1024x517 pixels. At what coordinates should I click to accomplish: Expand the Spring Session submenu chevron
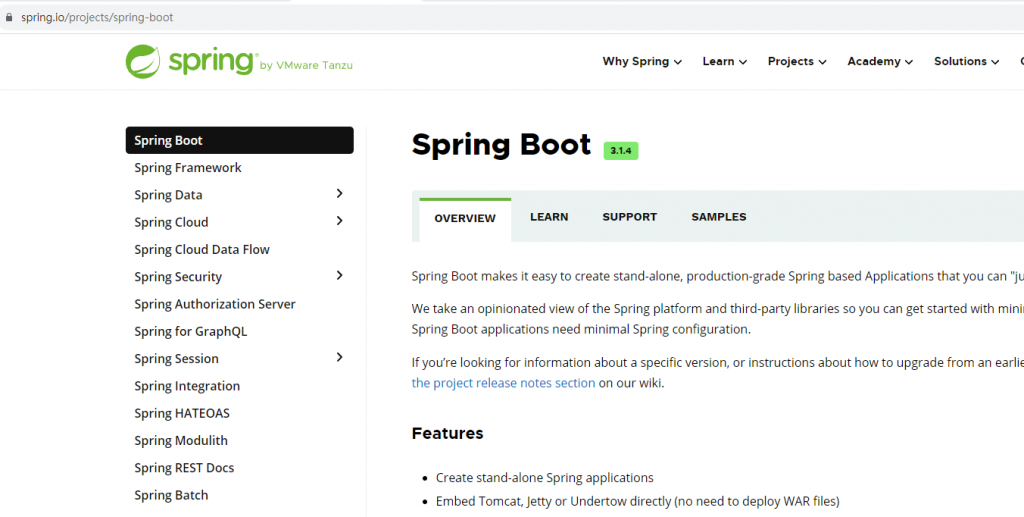click(339, 357)
